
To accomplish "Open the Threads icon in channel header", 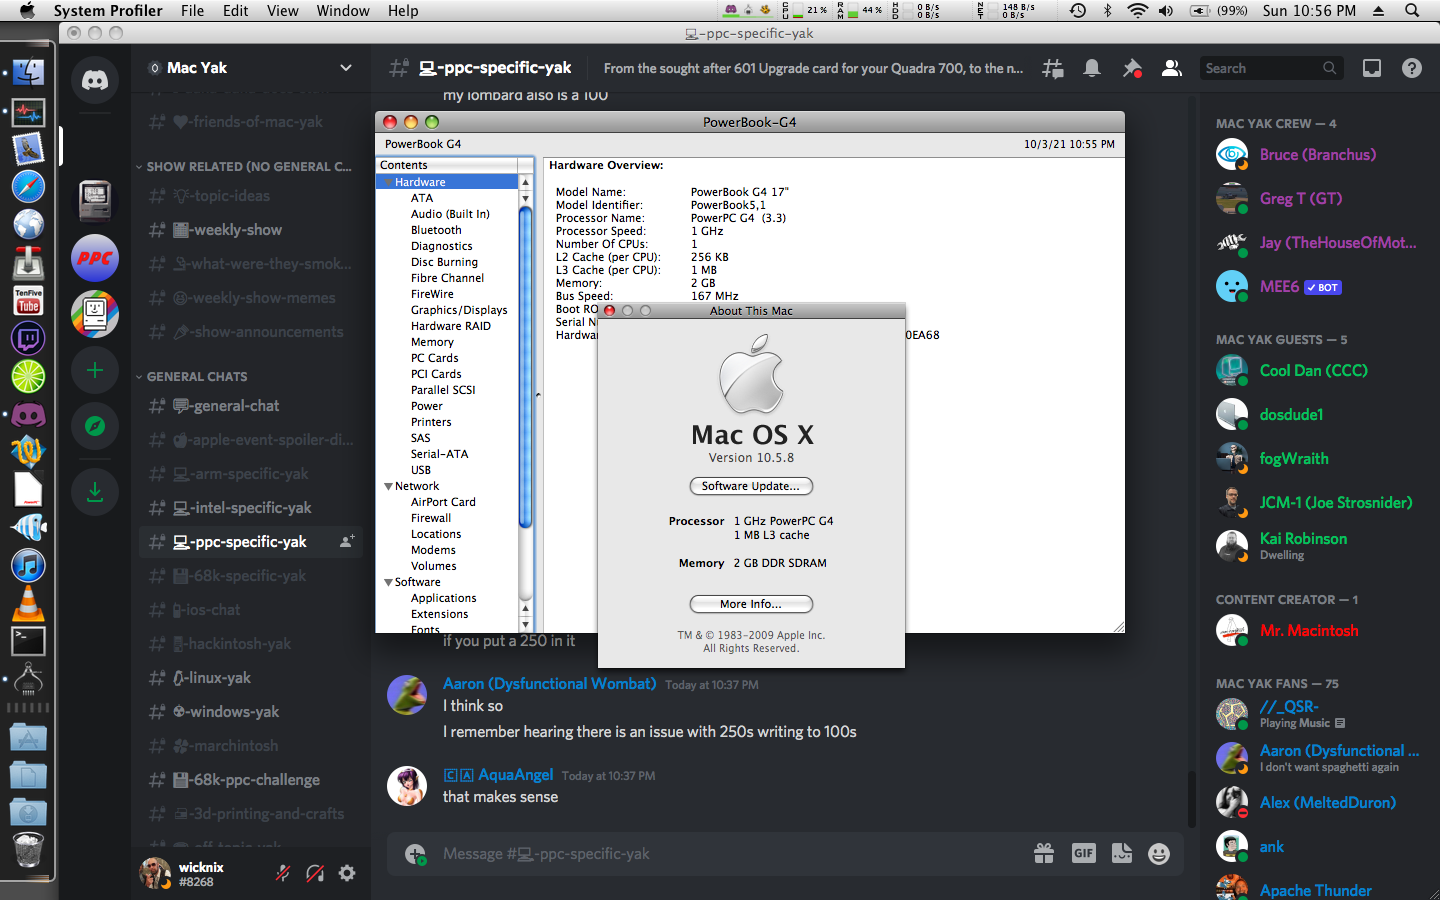I will pos(1053,68).
